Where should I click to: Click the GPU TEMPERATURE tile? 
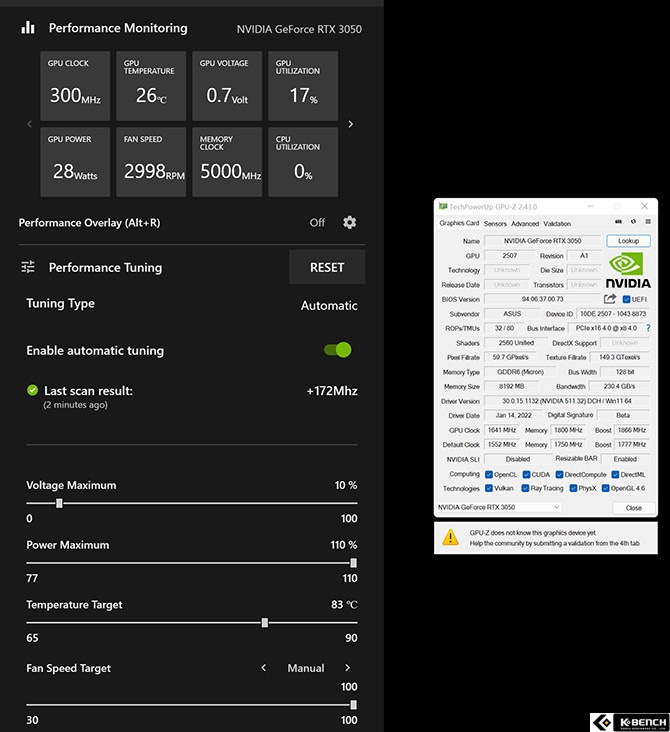click(151, 86)
